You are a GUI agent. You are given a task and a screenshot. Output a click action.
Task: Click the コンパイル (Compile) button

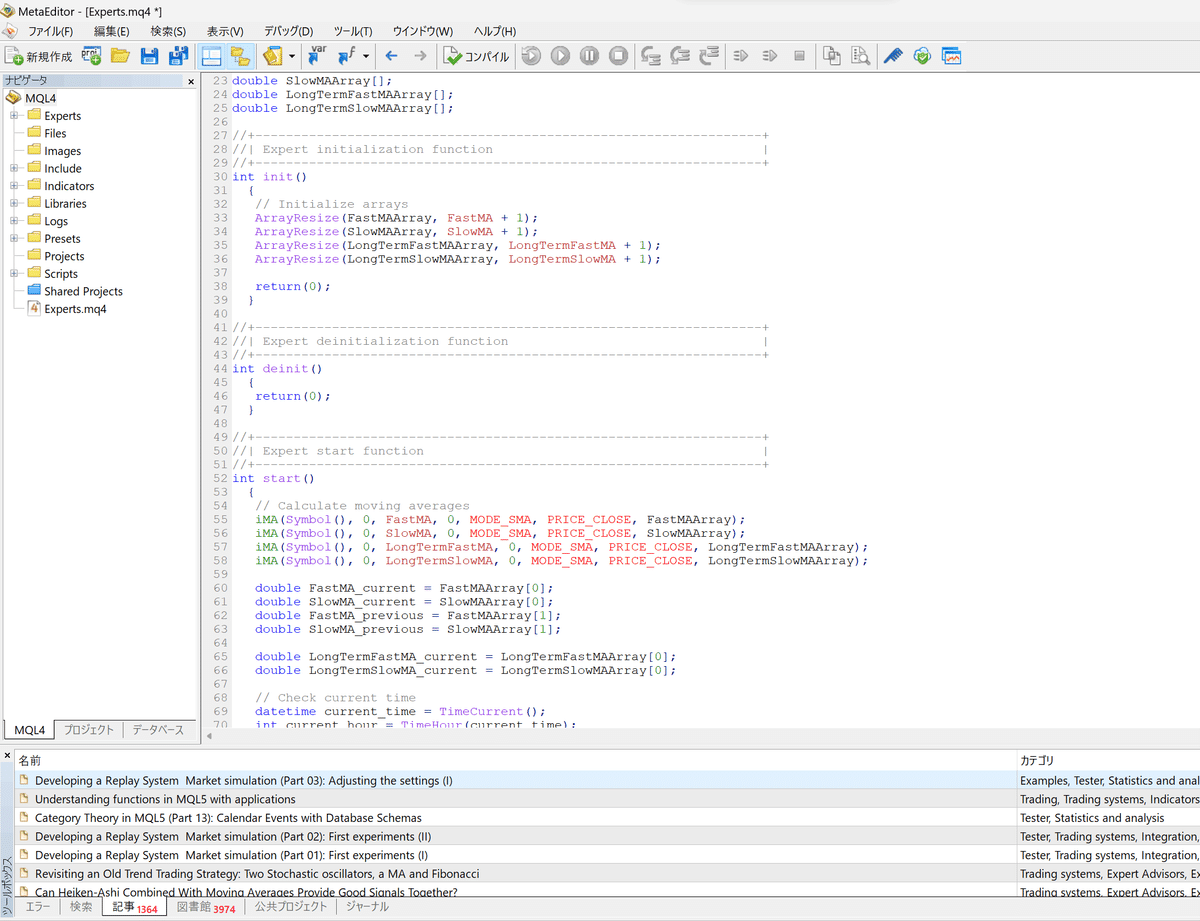coord(476,56)
